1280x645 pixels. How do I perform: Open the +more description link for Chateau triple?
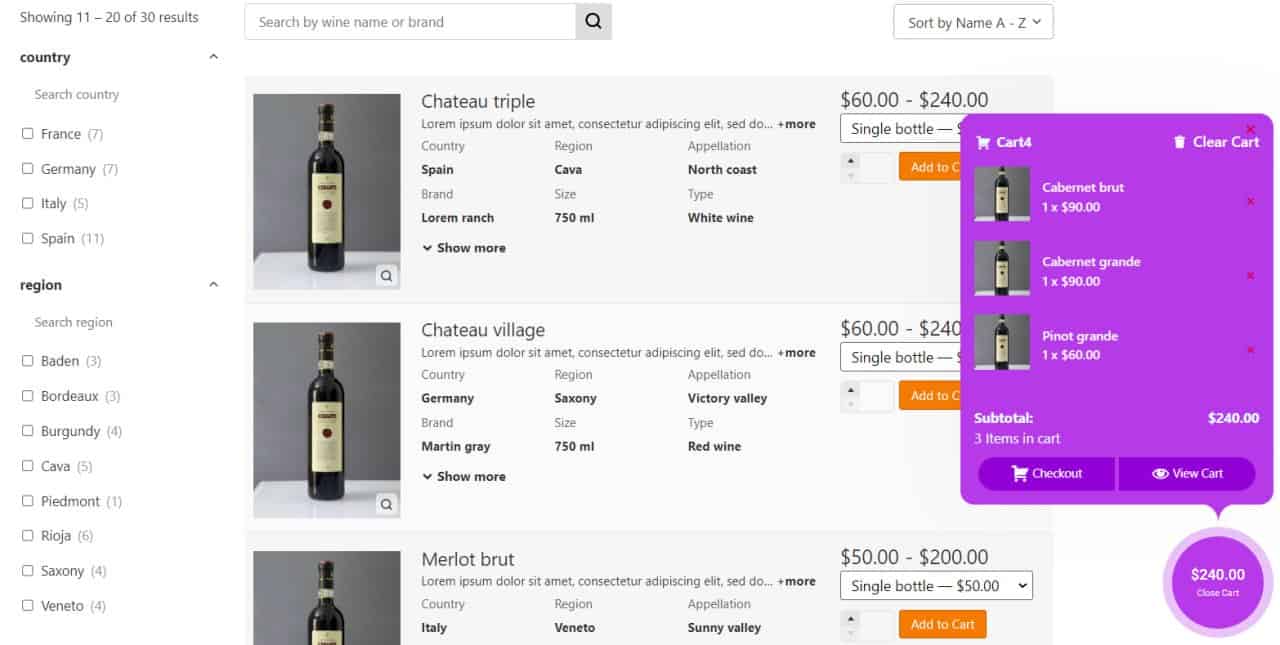tap(797, 124)
